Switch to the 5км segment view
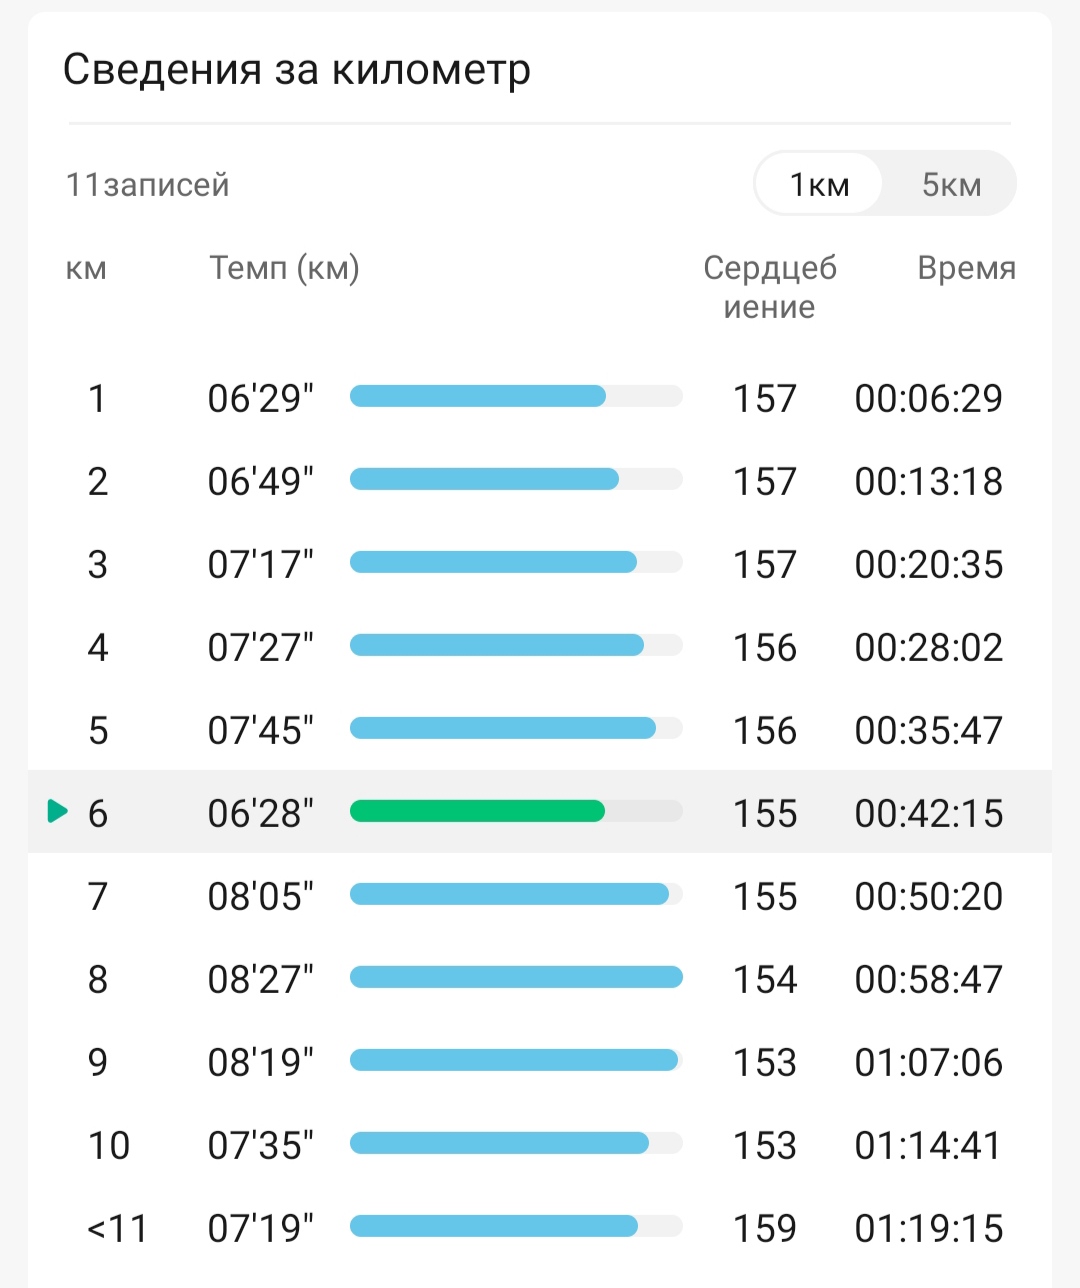 (x=951, y=184)
